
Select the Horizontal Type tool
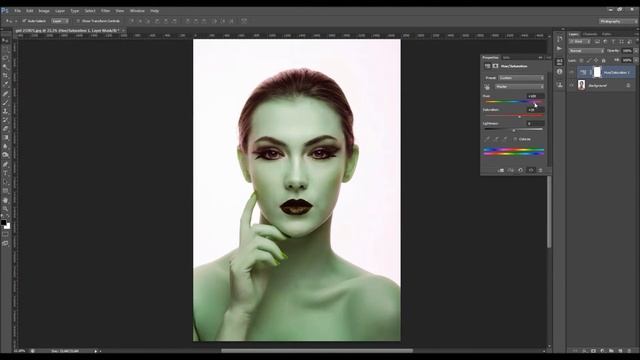[5, 173]
